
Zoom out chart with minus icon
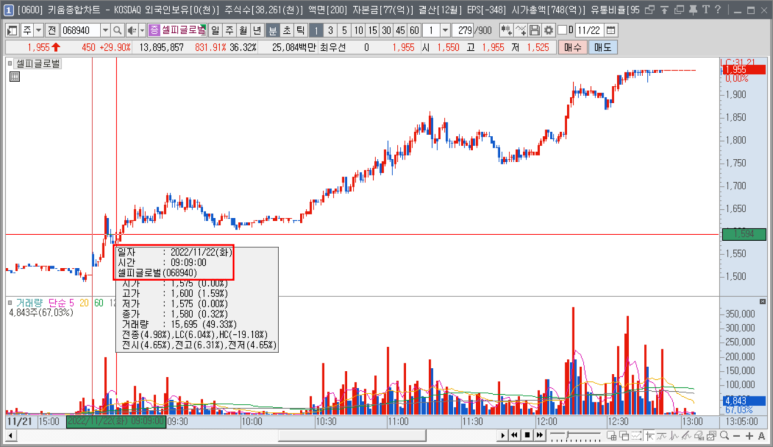point(737,435)
